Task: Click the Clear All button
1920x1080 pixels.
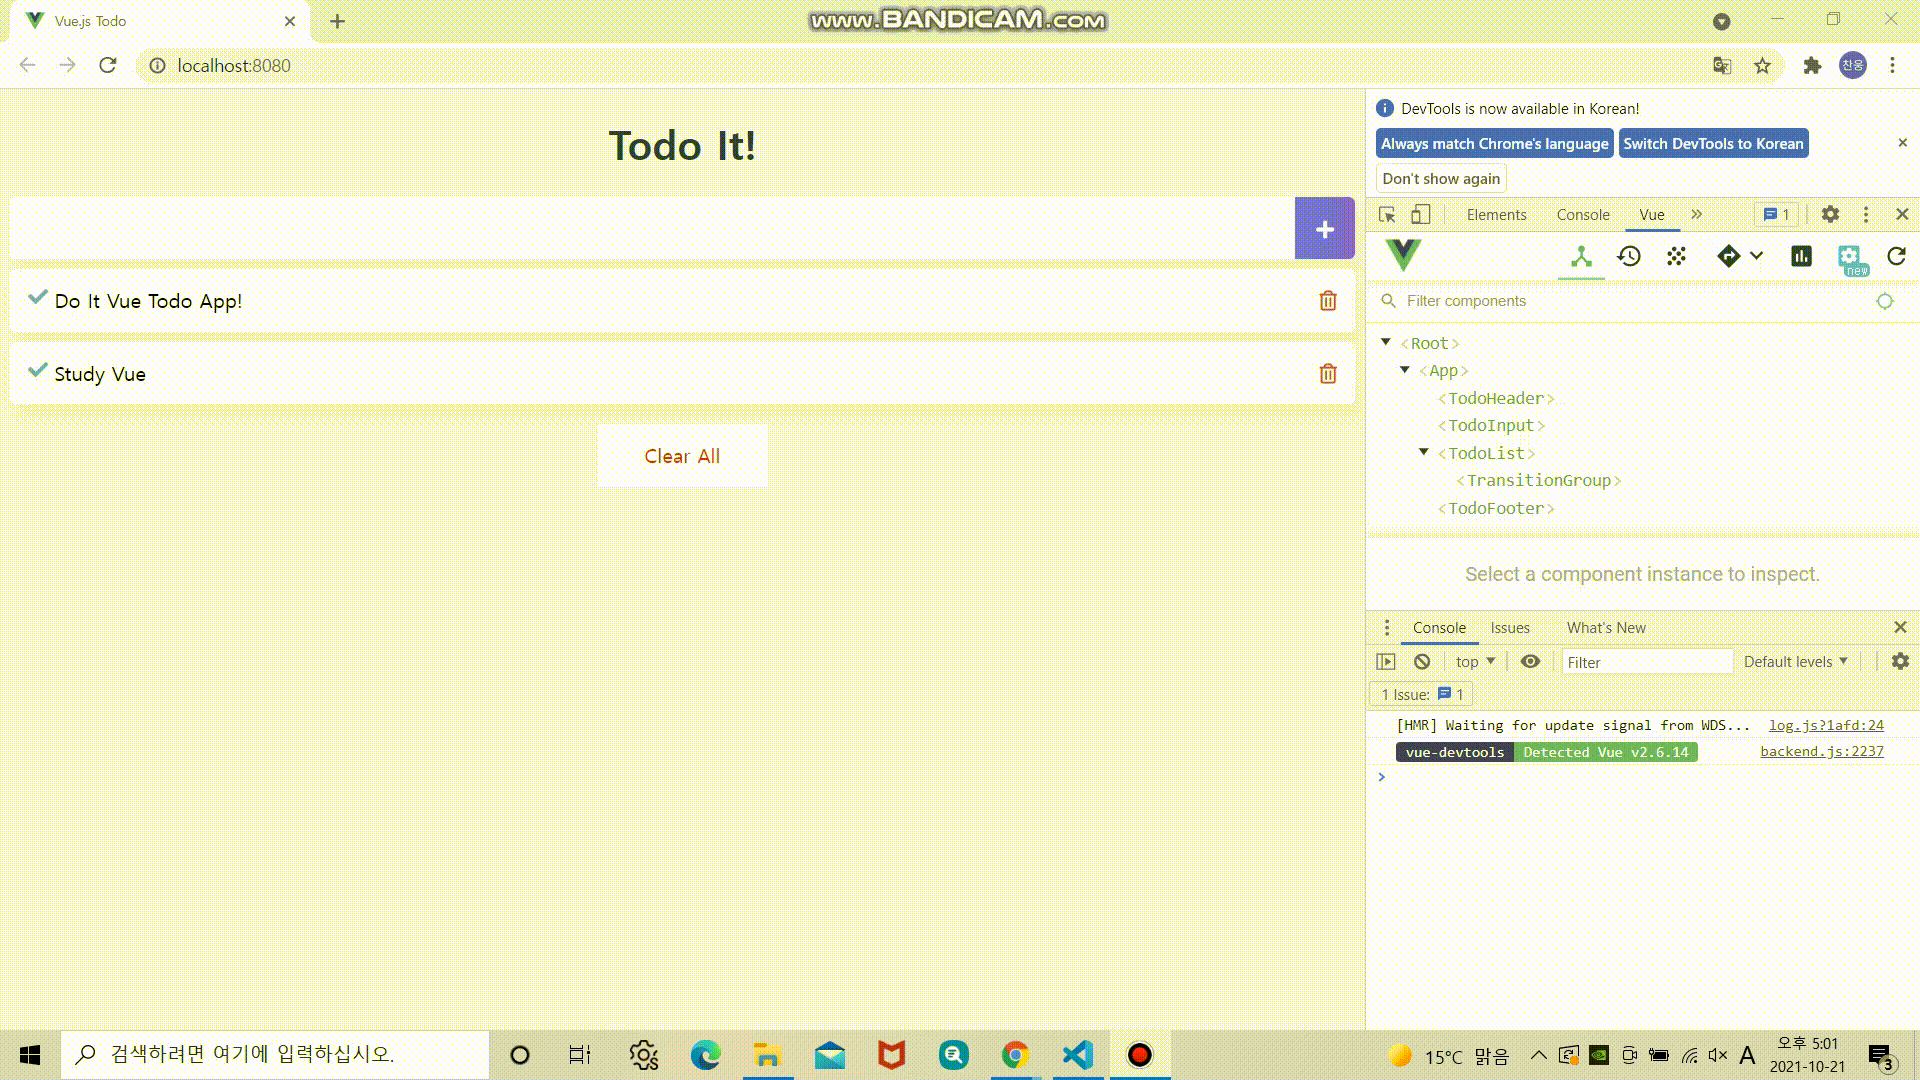Action: (682, 456)
